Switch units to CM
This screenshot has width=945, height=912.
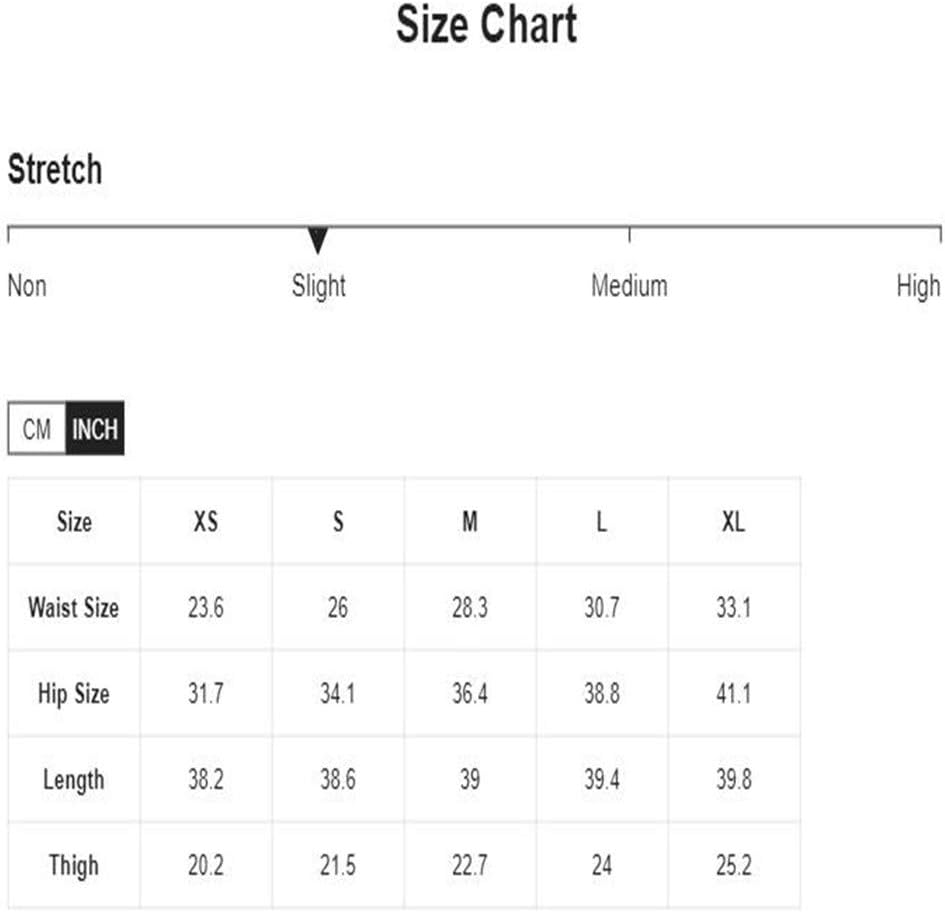(37, 429)
